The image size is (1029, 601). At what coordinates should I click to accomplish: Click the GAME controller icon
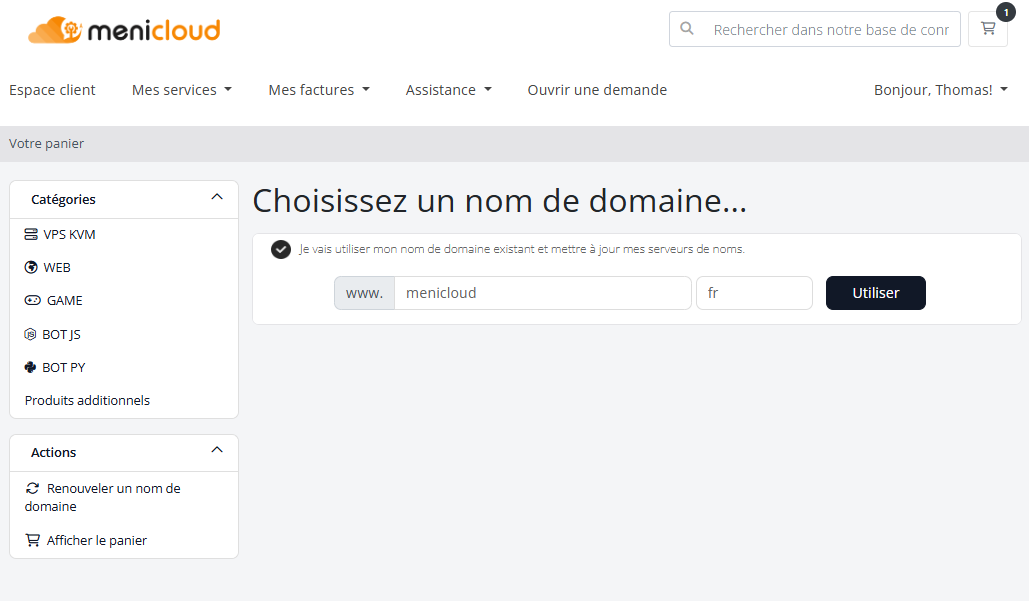click(32, 300)
